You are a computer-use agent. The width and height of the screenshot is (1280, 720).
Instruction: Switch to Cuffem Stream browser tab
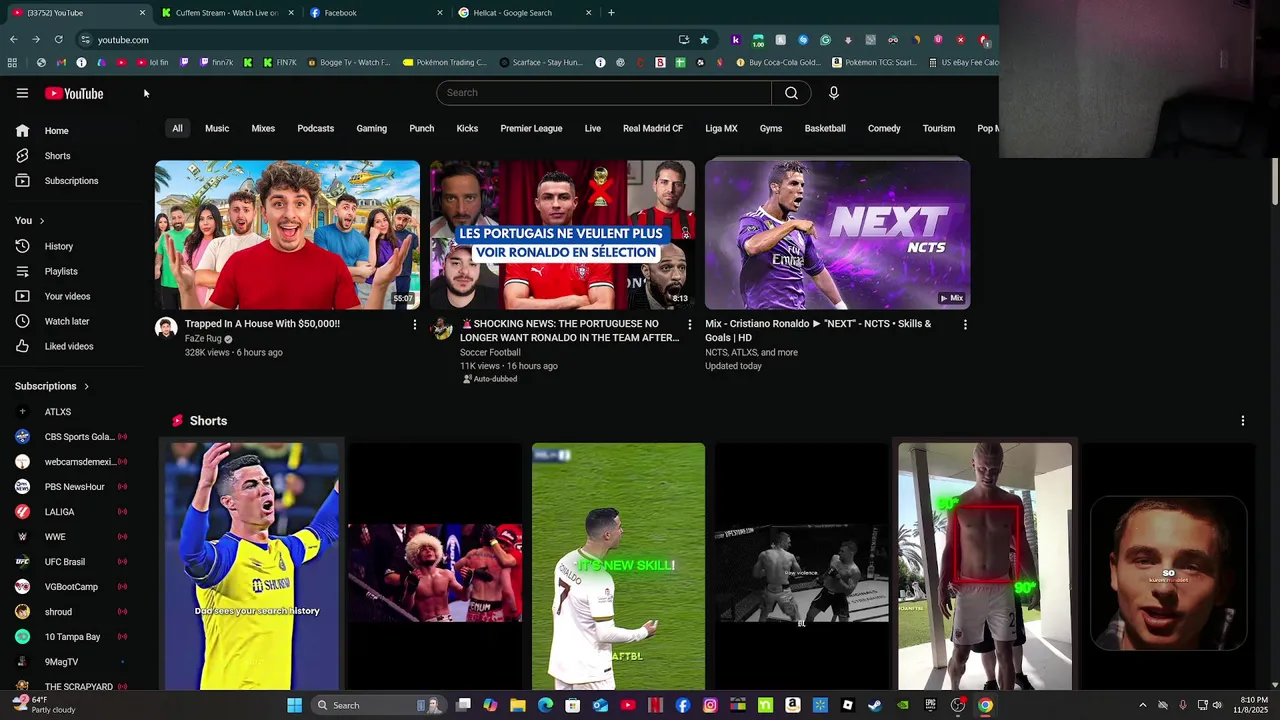point(227,13)
